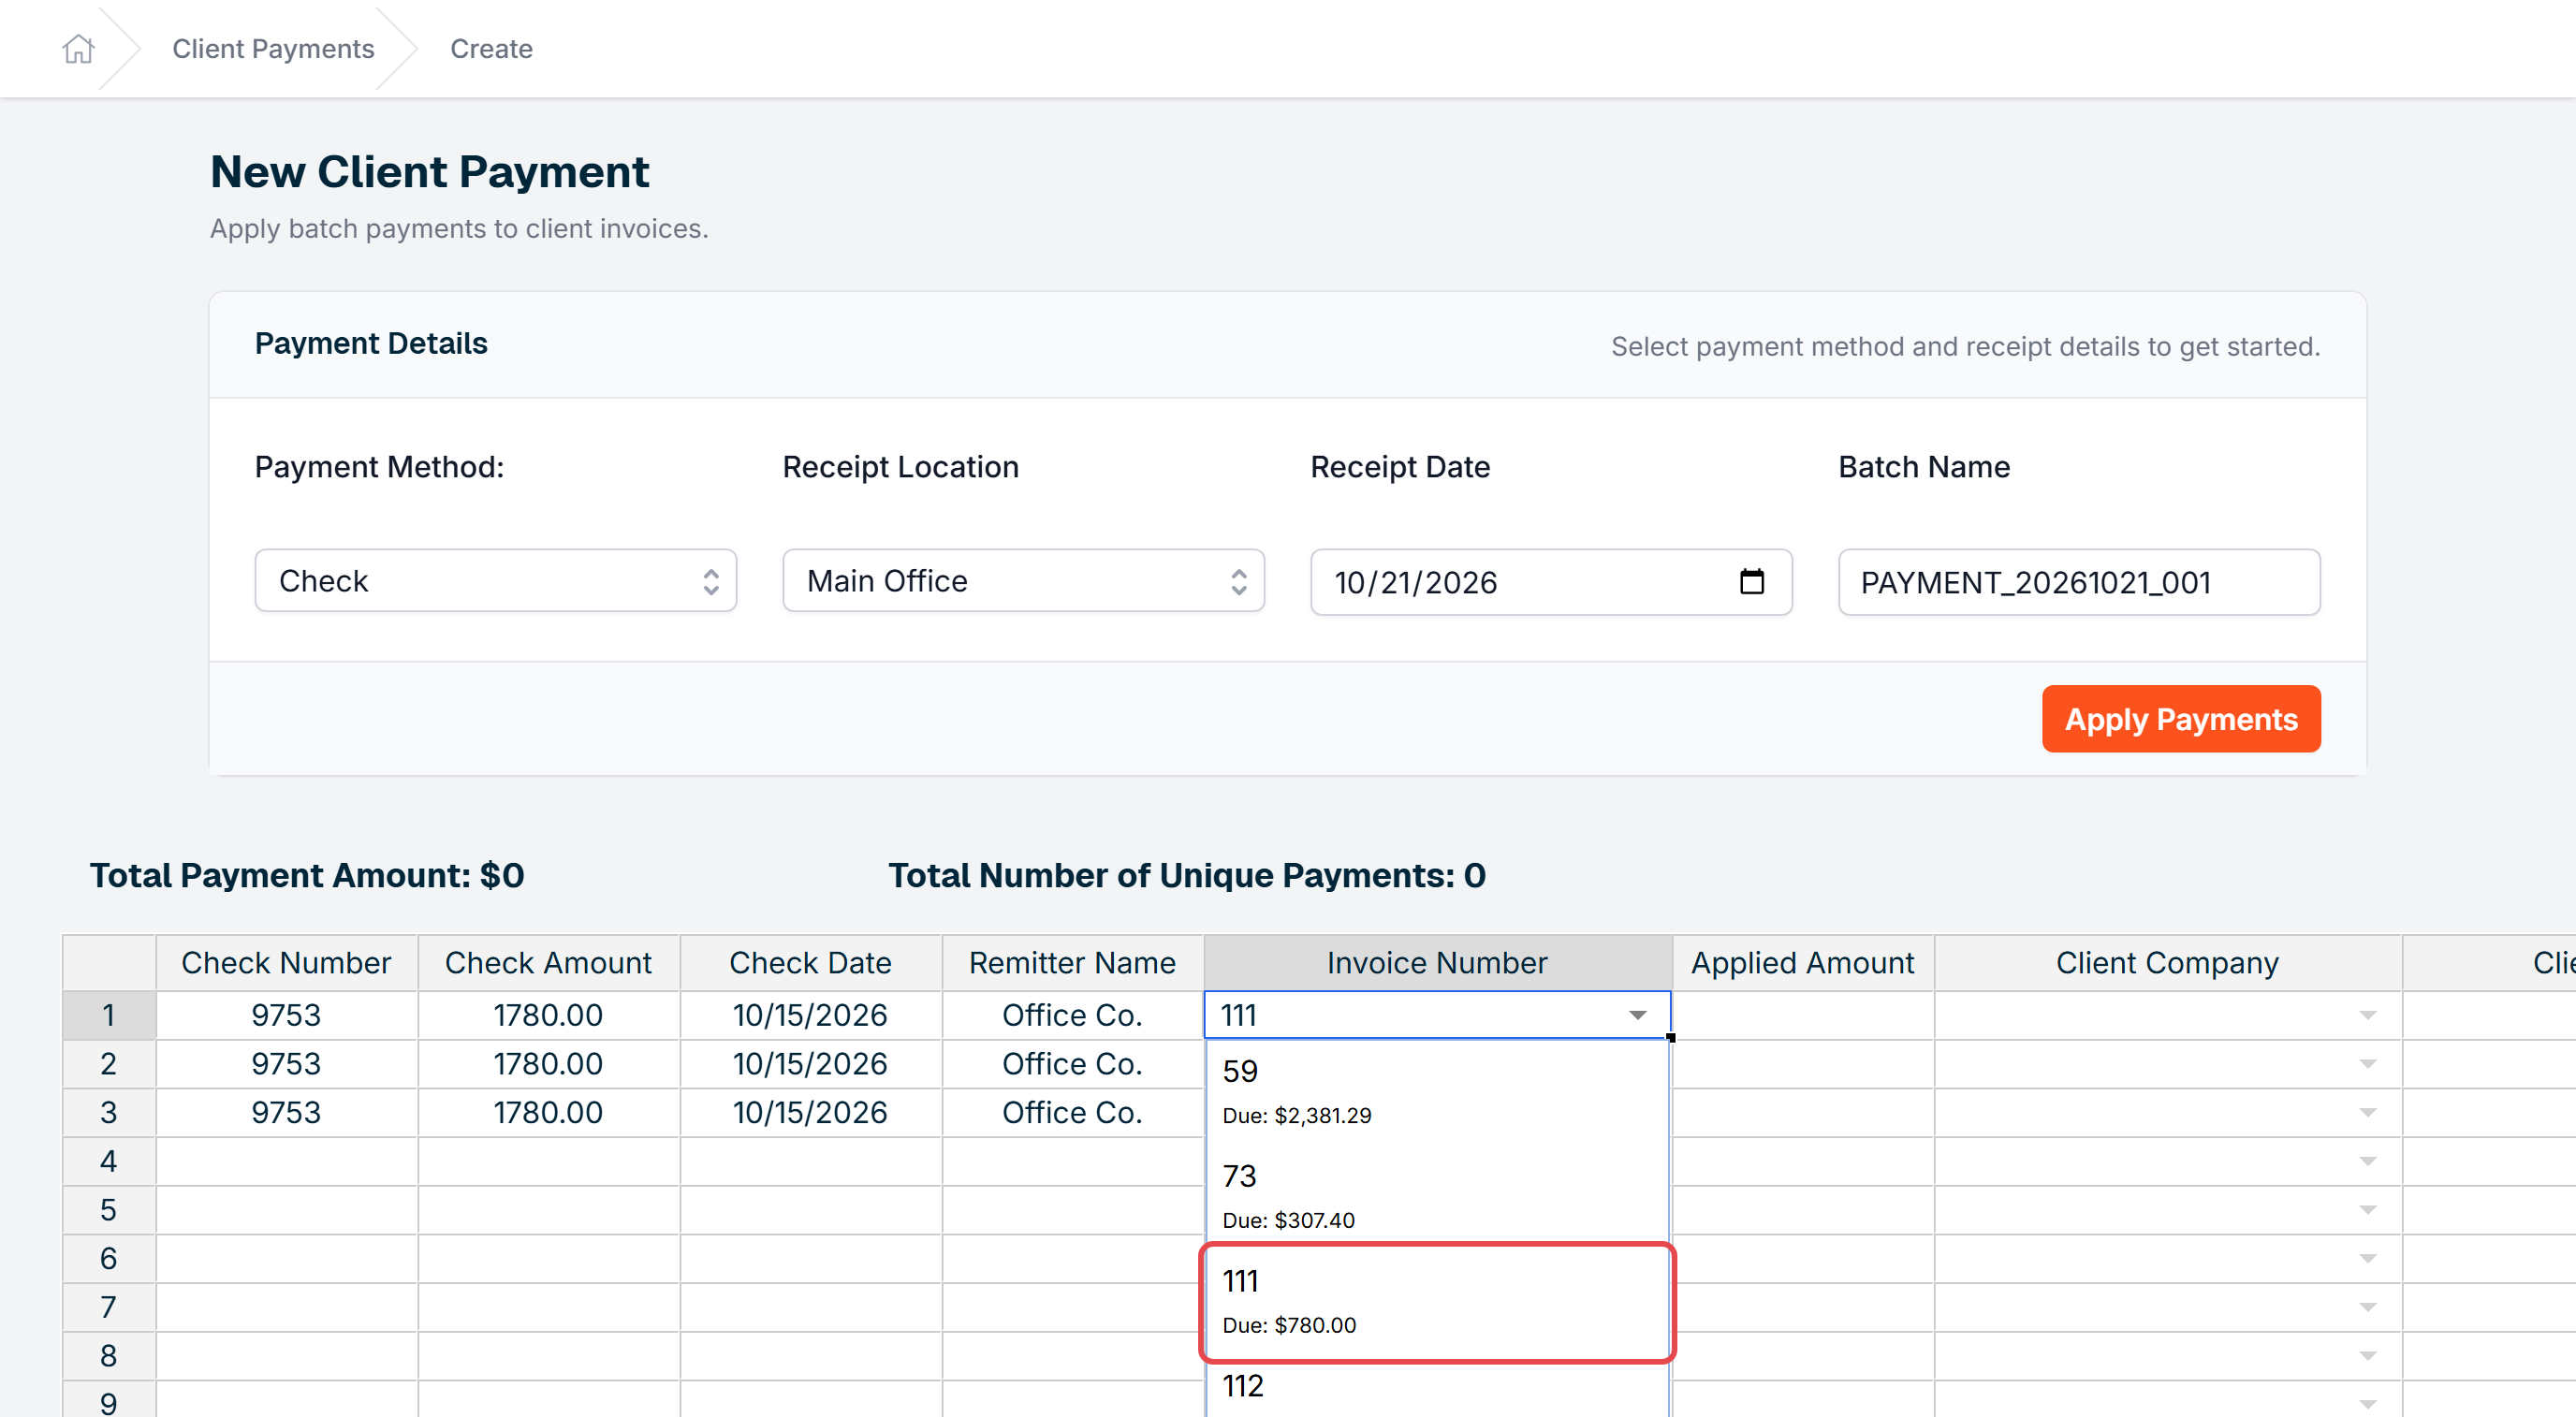Select the row 7 header
2576x1417 pixels.
point(109,1307)
